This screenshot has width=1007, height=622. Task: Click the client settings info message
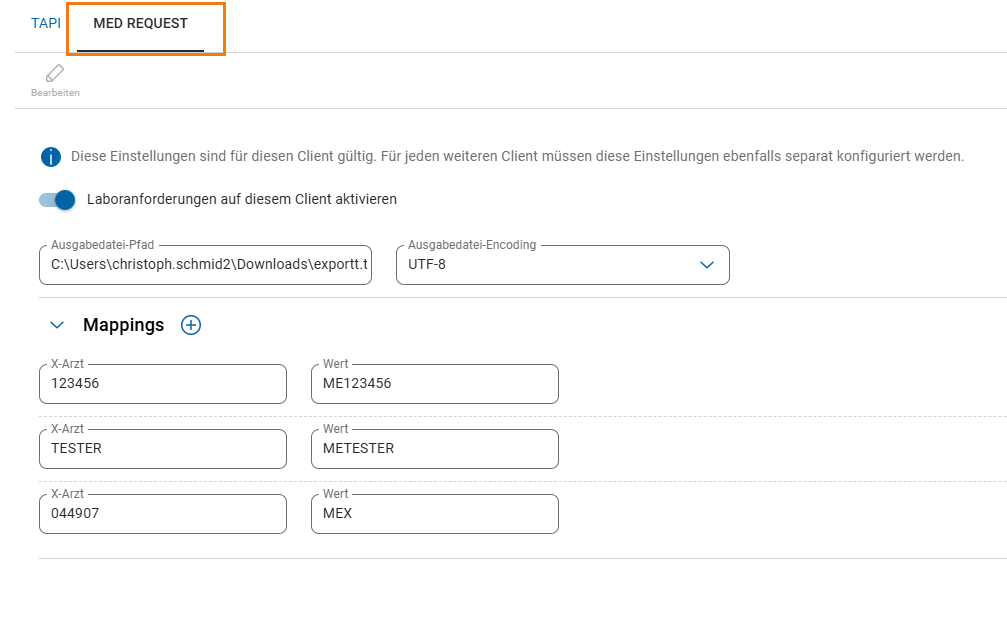518,156
